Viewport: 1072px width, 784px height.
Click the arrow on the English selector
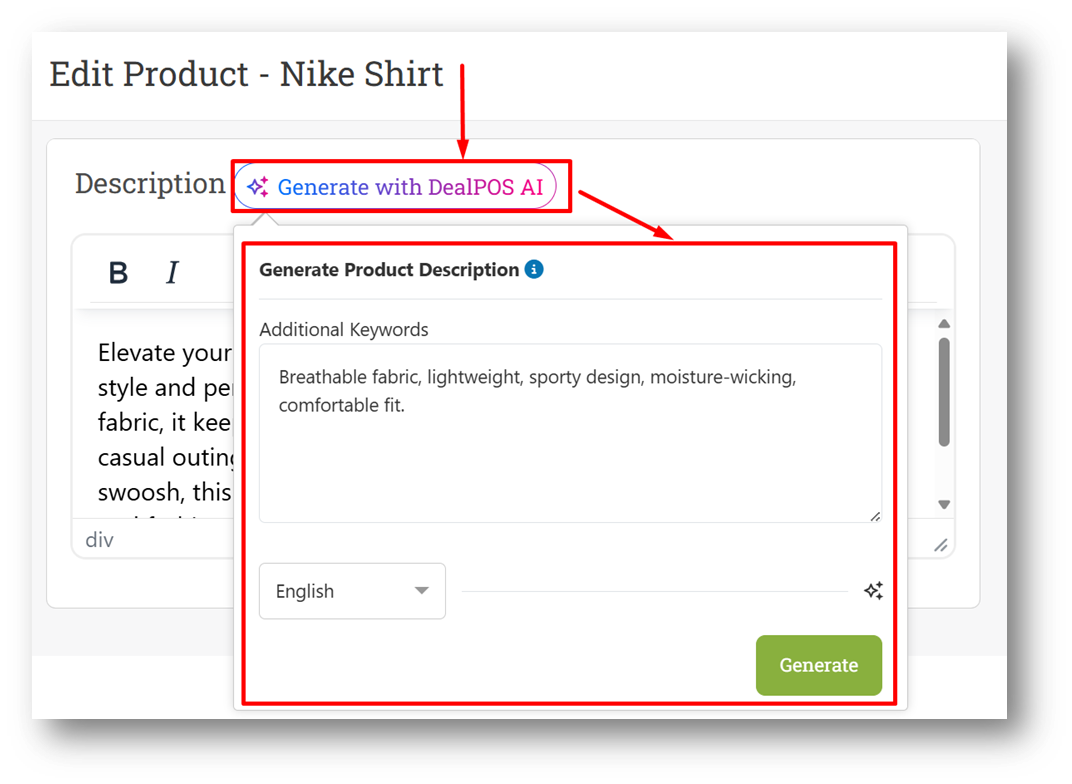422,591
